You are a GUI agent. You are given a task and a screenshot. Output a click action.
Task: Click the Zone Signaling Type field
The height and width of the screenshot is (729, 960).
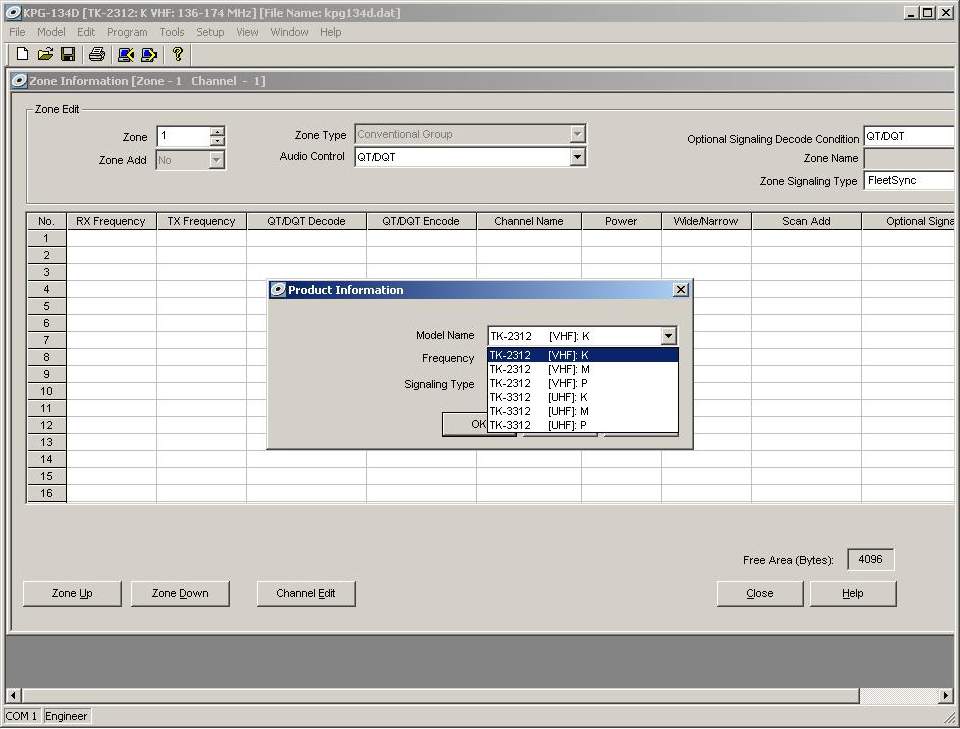pyautogui.click(x=910, y=181)
